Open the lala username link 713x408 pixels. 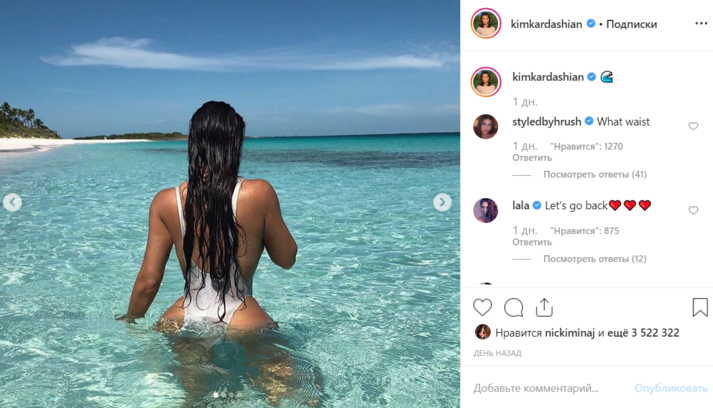[x=521, y=206]
